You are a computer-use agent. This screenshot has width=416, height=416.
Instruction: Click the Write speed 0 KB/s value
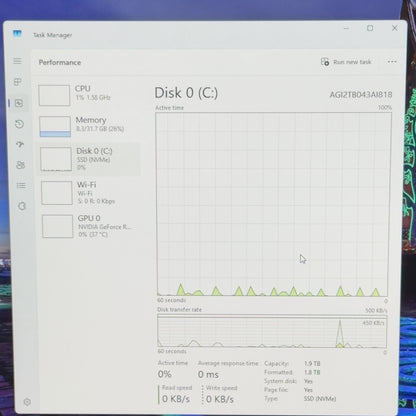[220, 399]
